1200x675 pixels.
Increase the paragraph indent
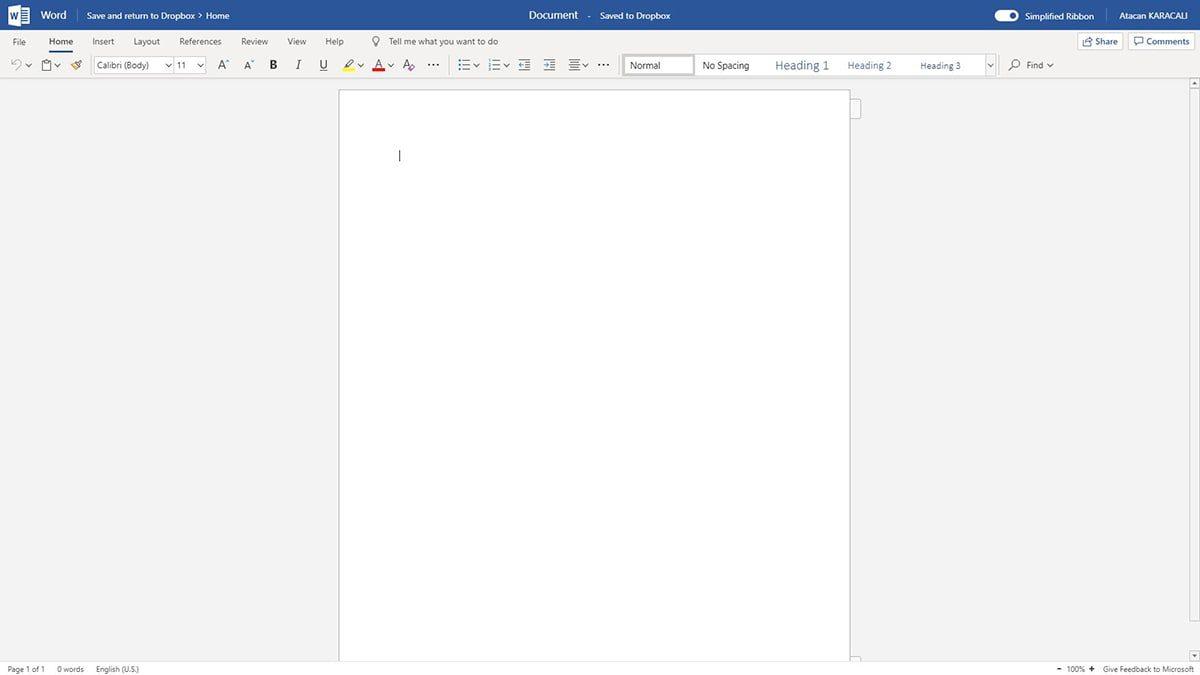click(548, 64)
